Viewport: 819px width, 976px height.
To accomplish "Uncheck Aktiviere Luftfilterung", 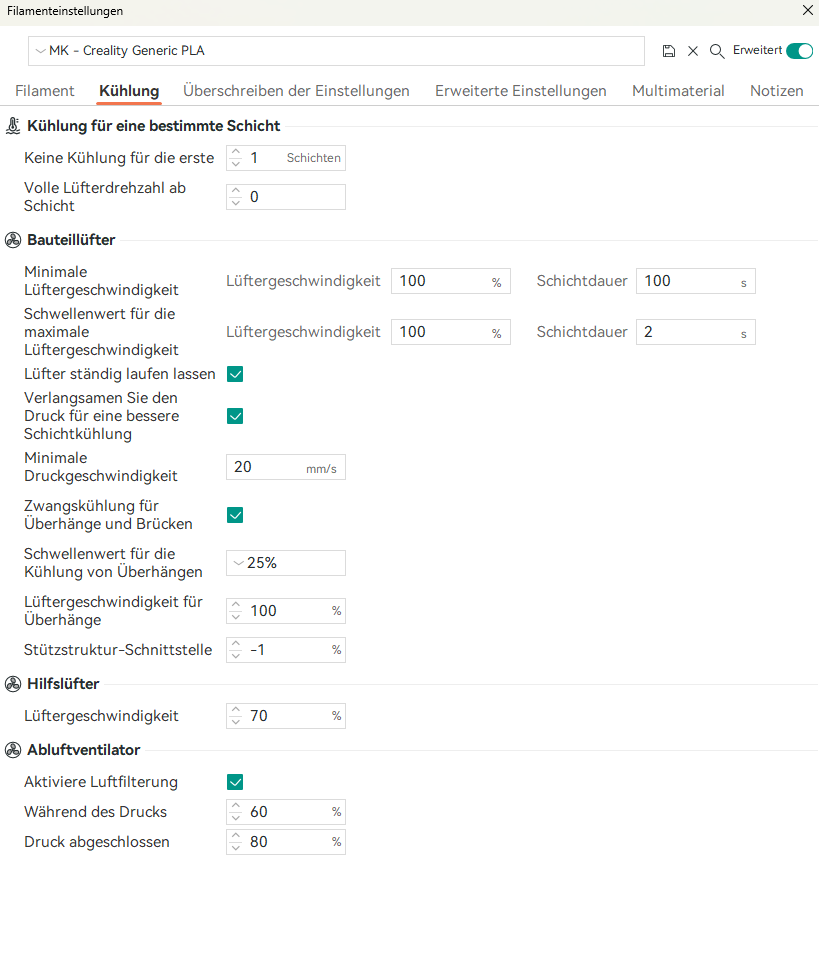I will pyautogui.click(x=235, y=782).
